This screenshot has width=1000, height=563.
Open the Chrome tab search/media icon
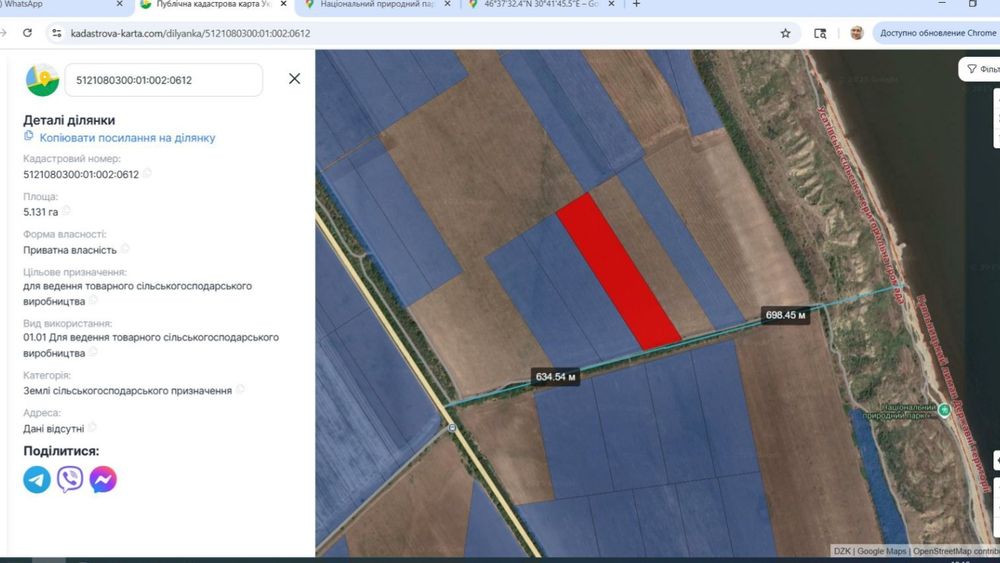tap(820, 33)
